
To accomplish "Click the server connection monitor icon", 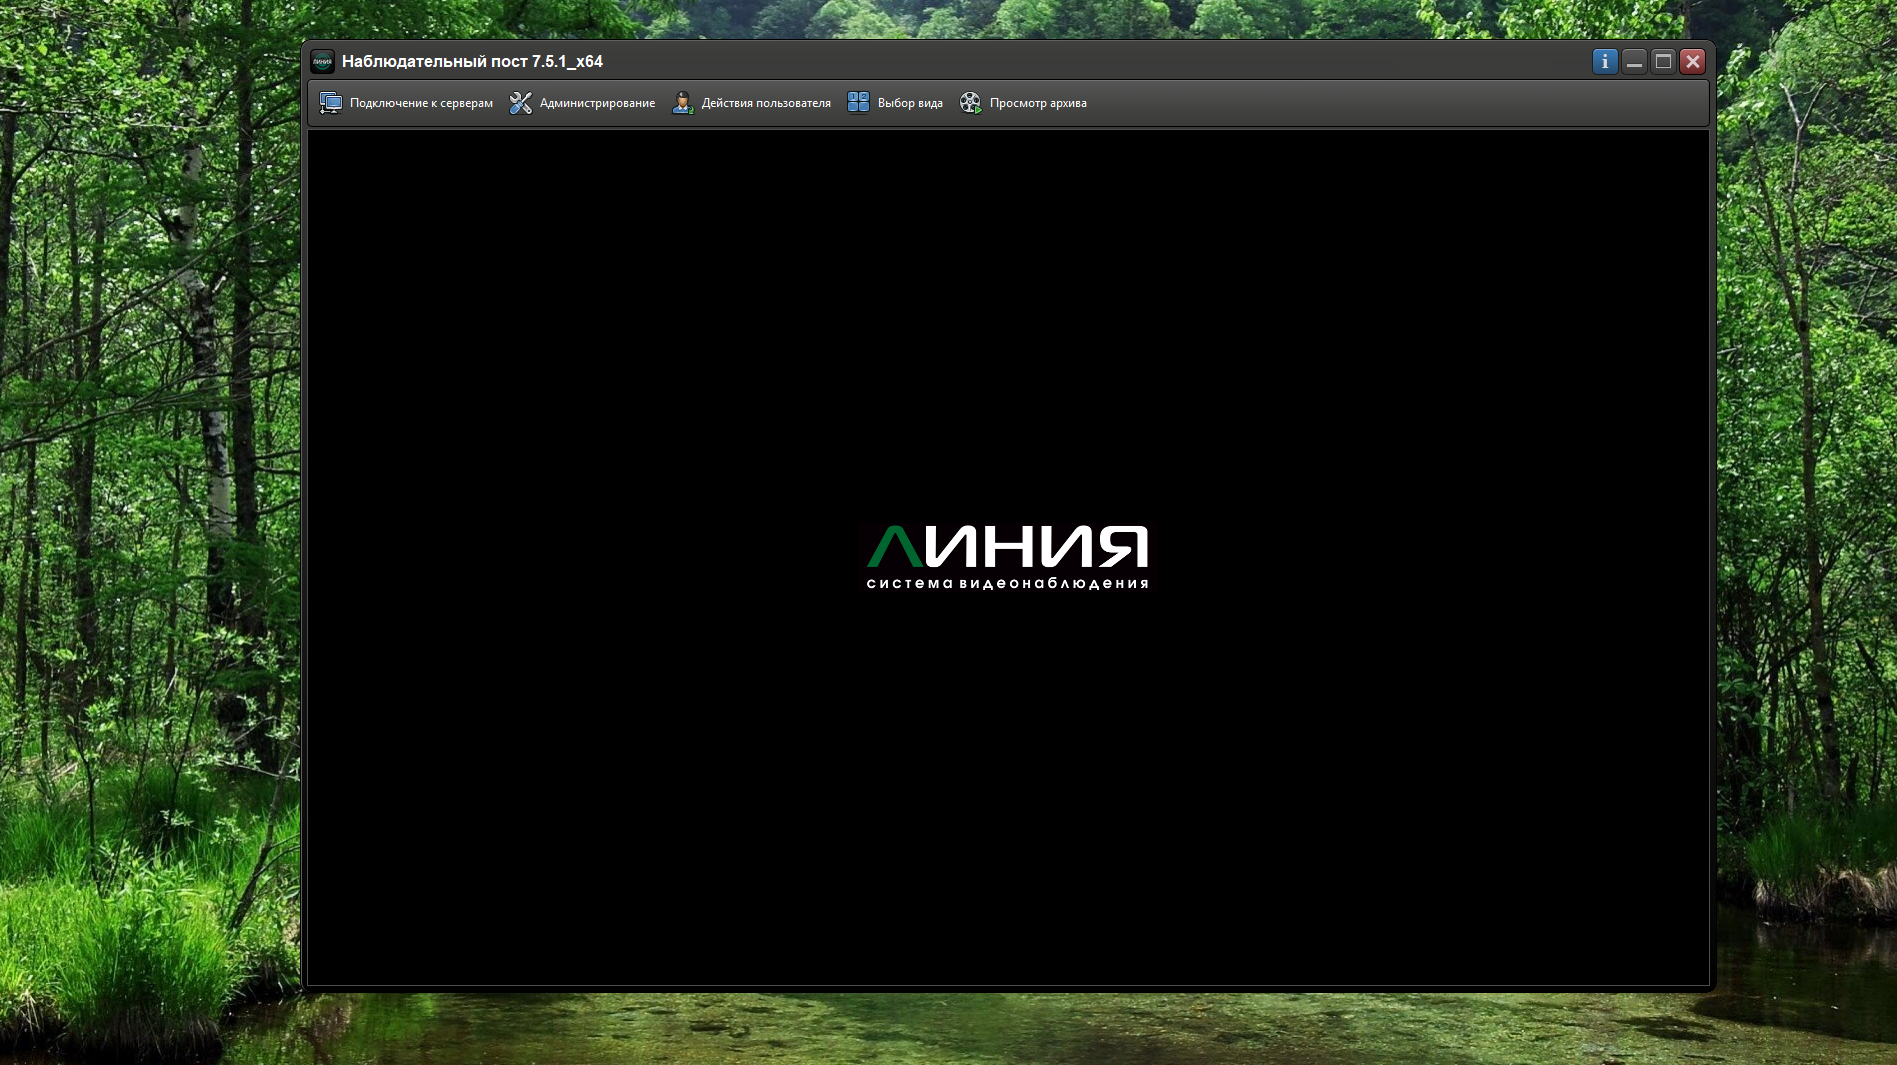I will [331, 103].
